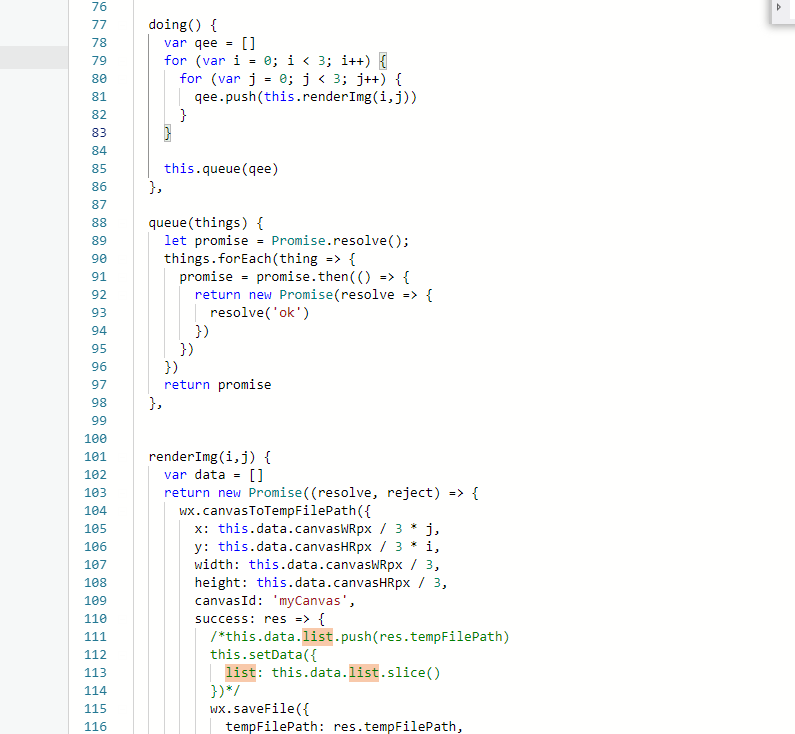
Task: Click the '})*/' comment end on line 114
Action: point(225,691)
